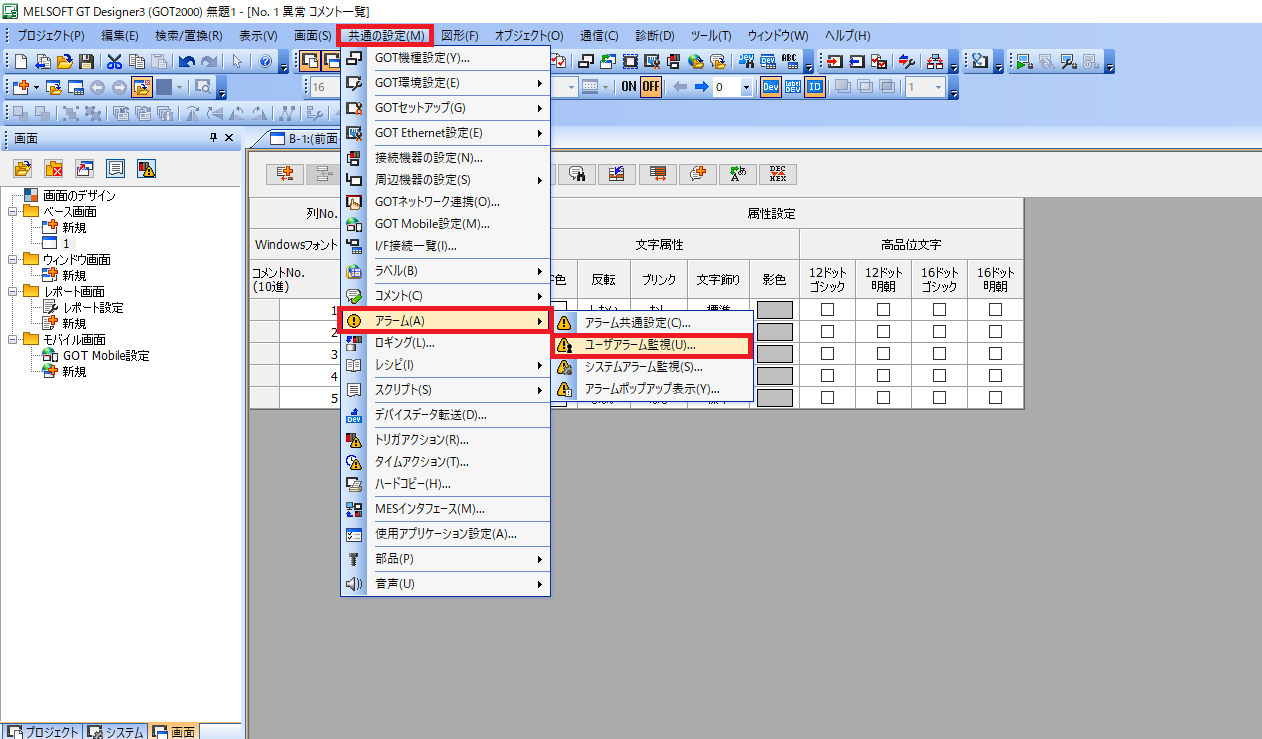
Task: Check bottom row 12ドットゴシック checkbox
Action: (827, 397)
